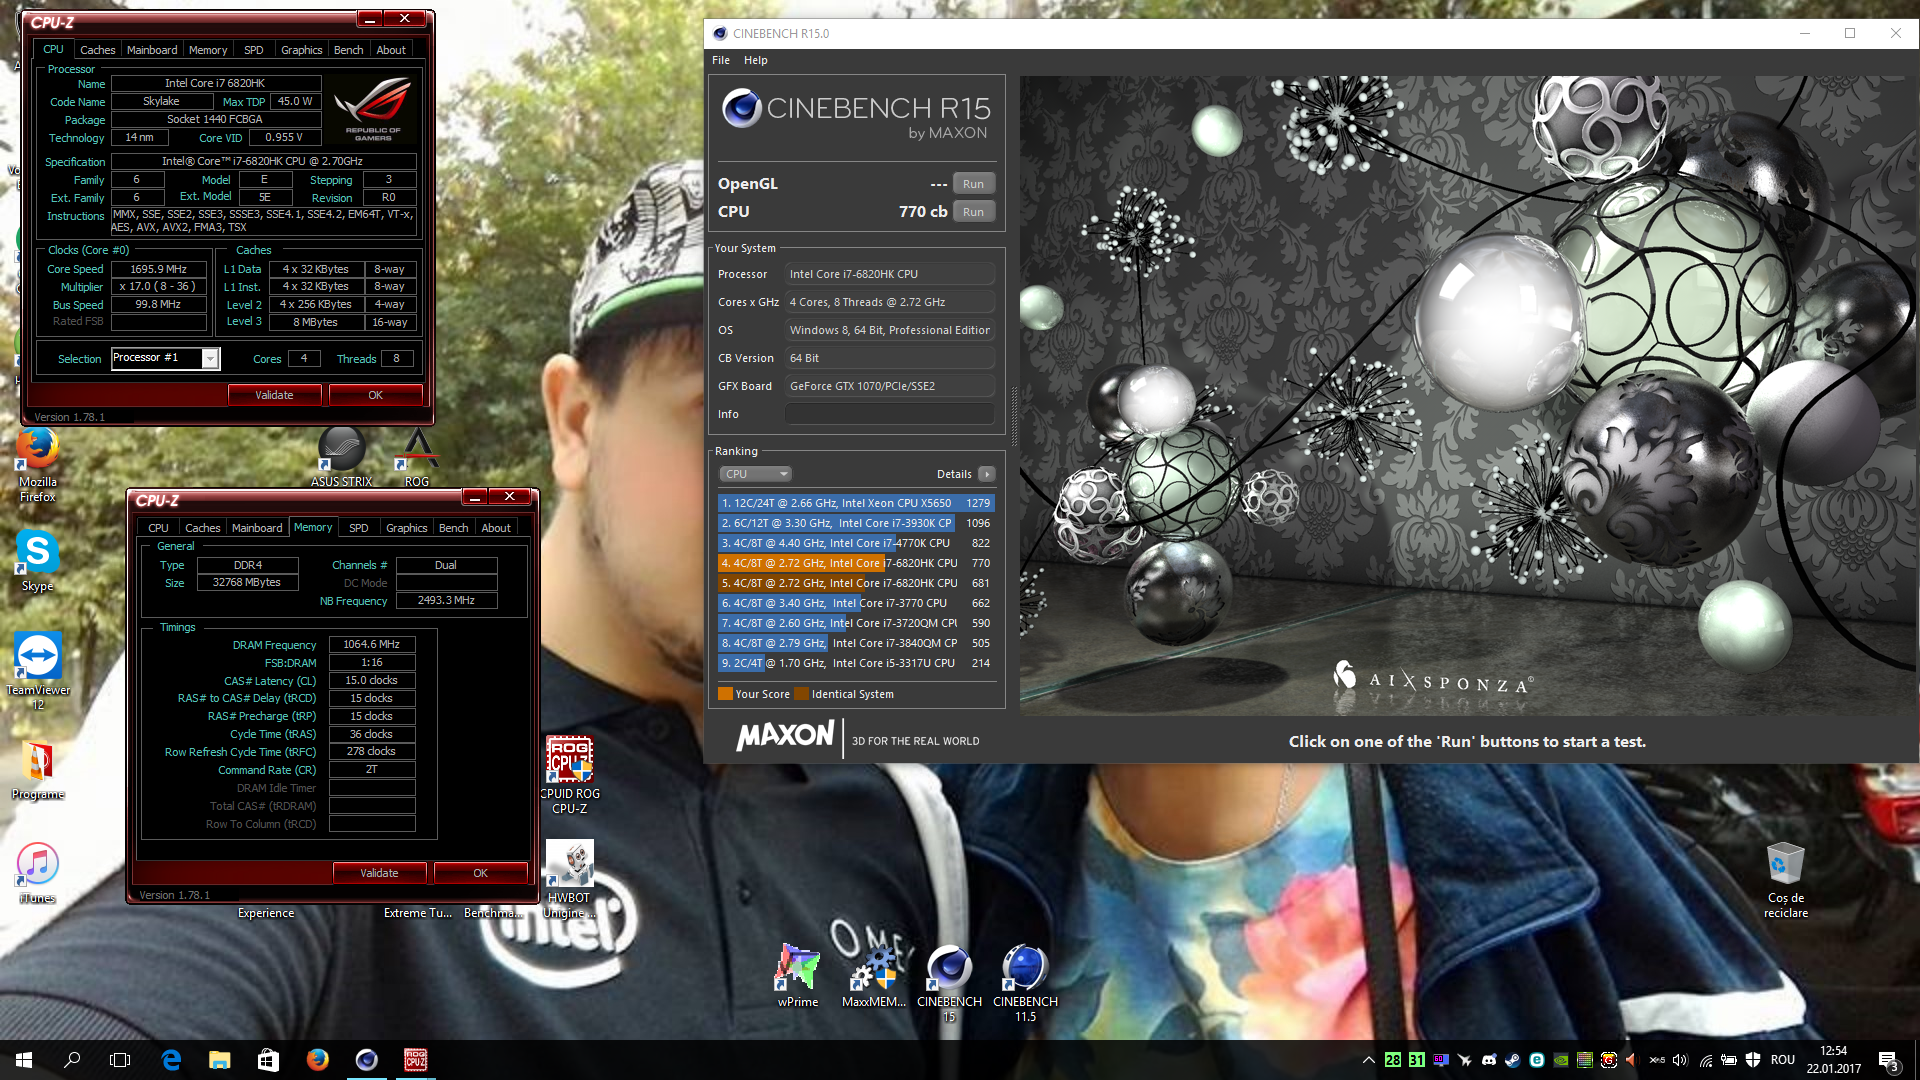
Task: Open Discord from the system tray
Action: [x=1489, y=1060]
